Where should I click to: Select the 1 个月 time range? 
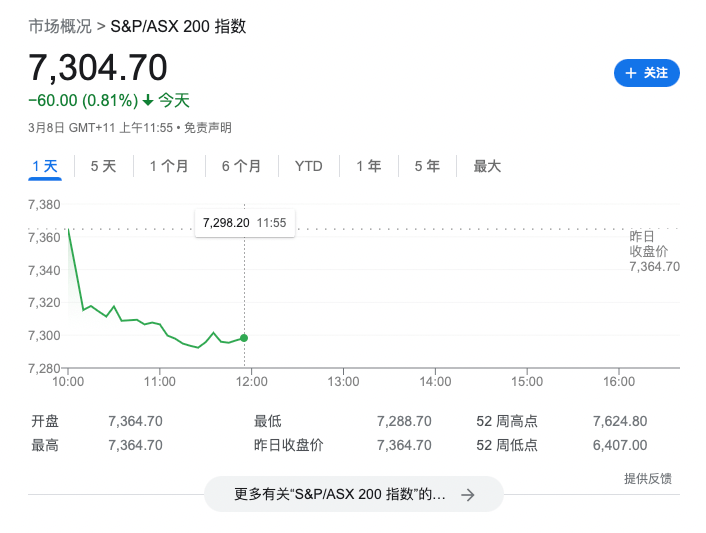coord(169,166)
